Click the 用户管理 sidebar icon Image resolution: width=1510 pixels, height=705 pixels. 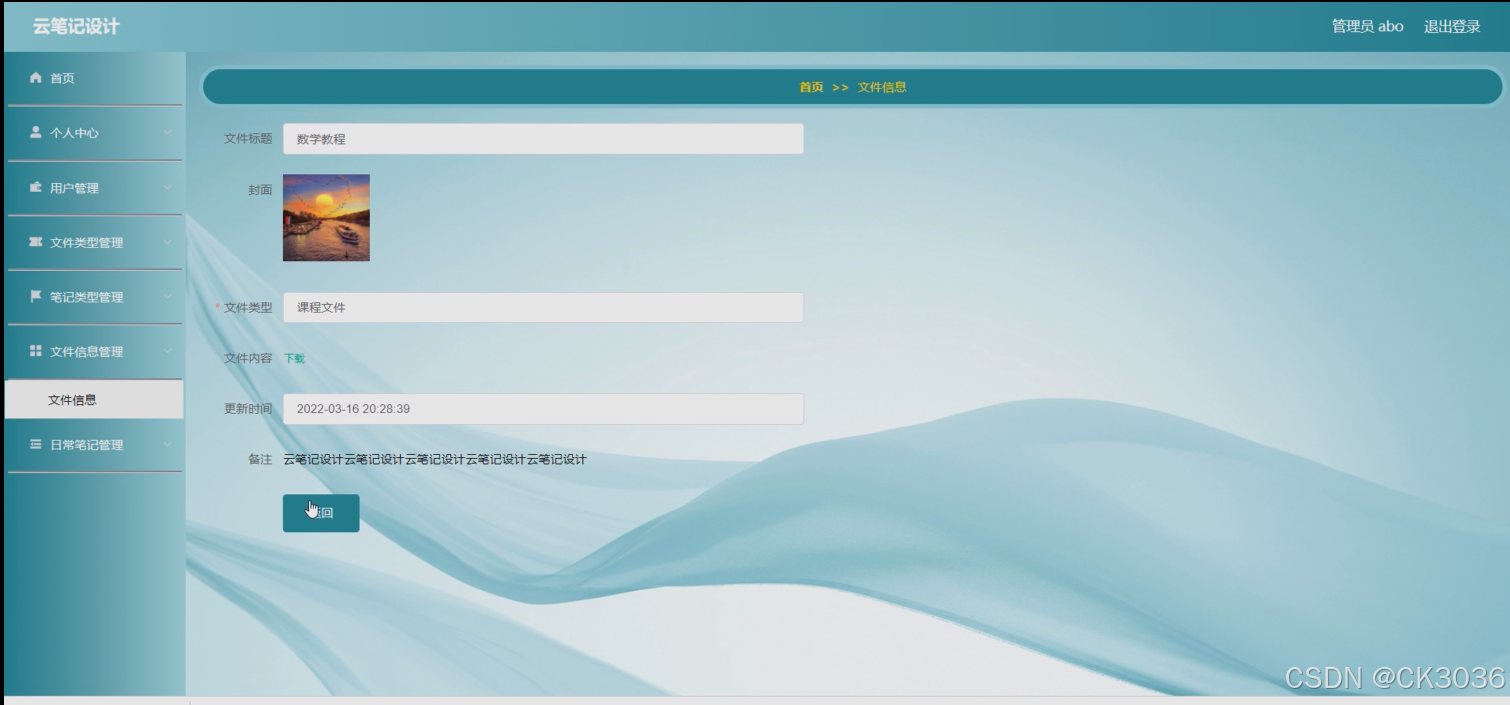(x=36, y=187)
